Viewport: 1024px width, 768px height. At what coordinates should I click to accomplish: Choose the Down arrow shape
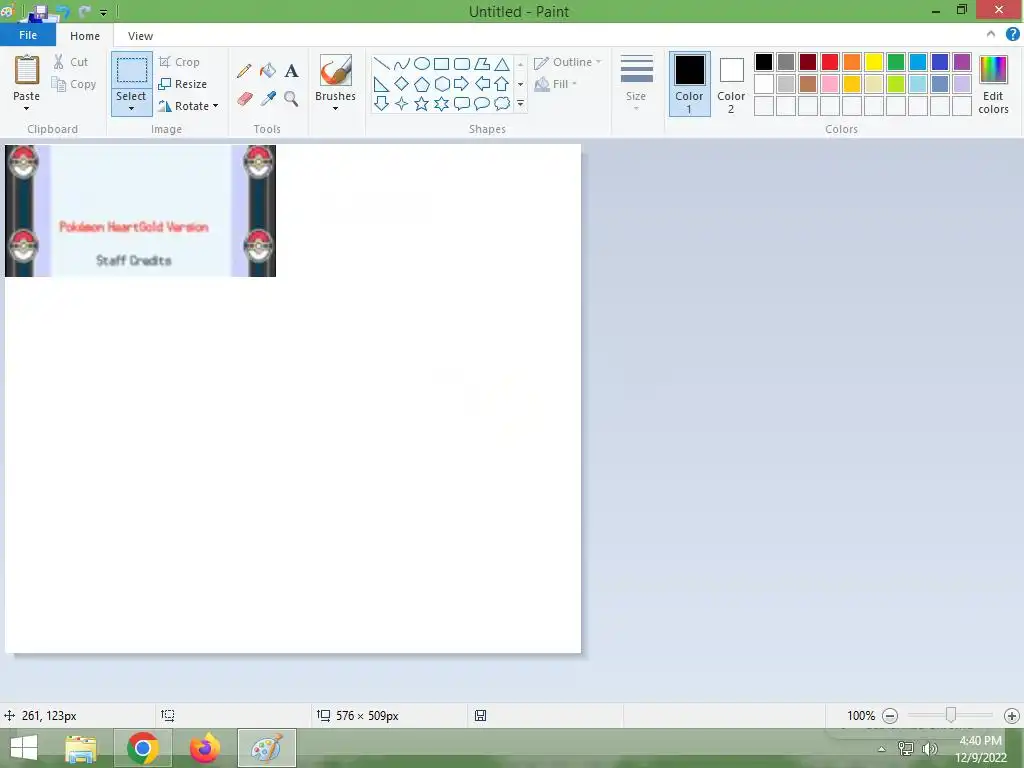coord(381,103)
